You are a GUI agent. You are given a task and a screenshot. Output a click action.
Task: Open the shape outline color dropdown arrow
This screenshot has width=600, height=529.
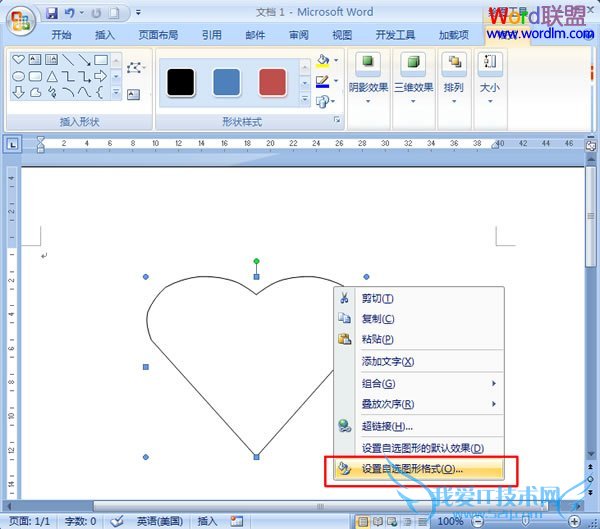point(336,81)
